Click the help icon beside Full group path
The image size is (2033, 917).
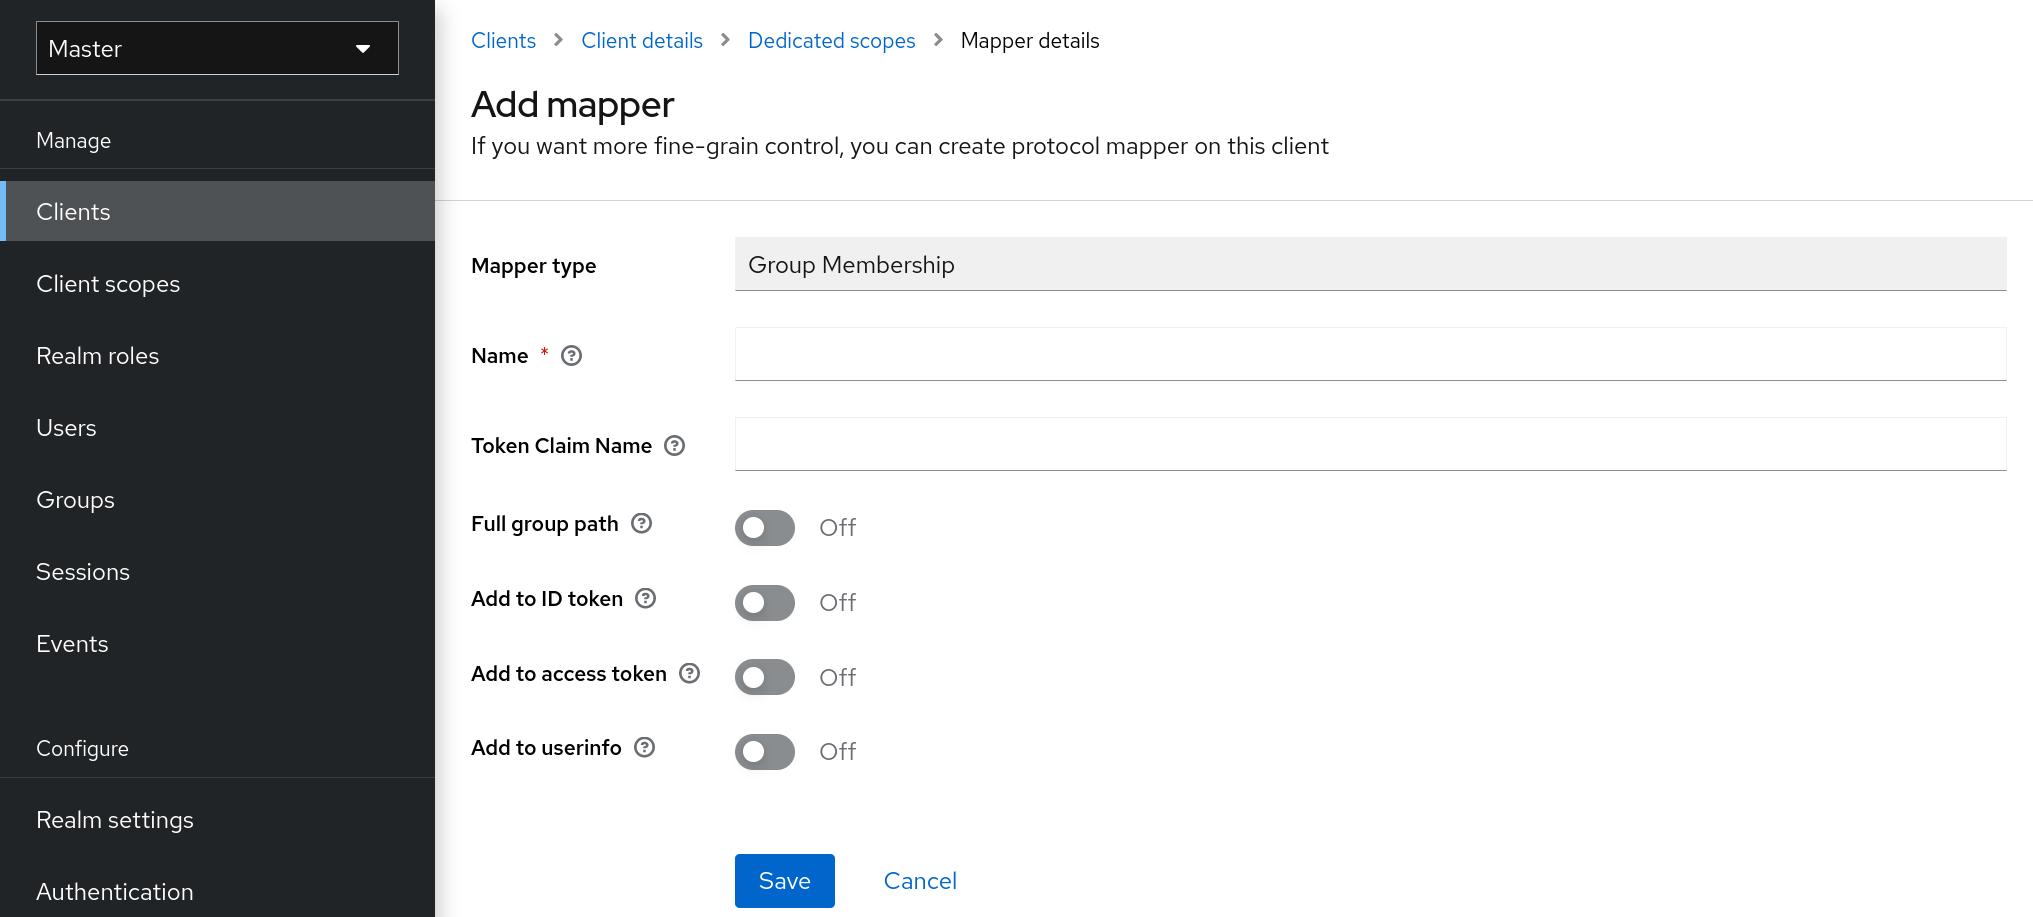(x=643, y=523)
